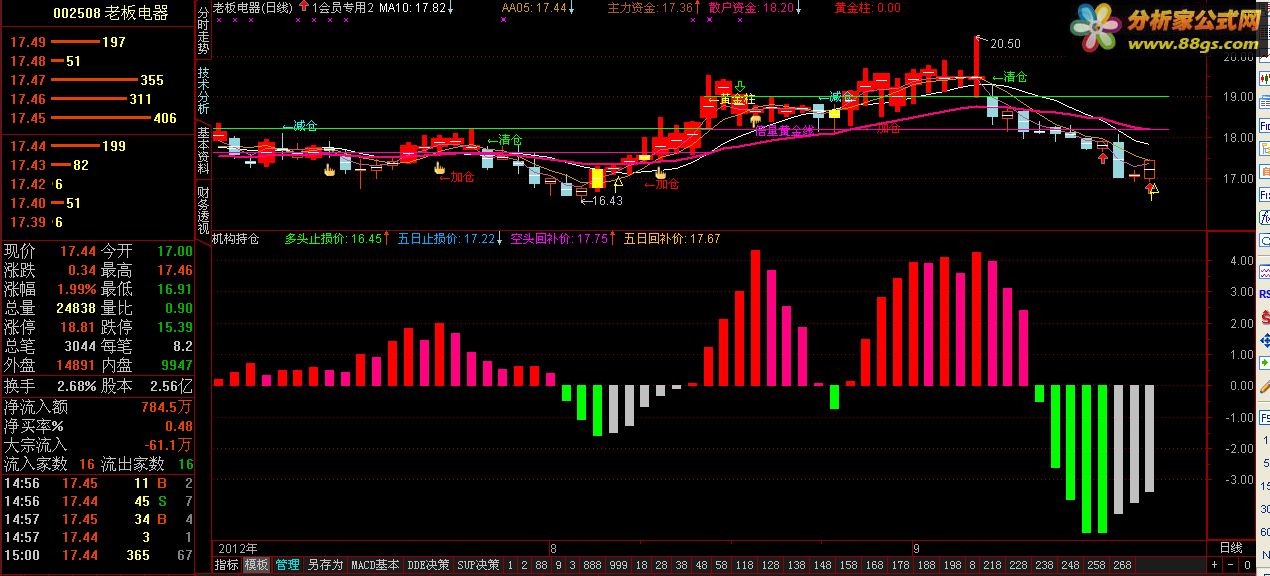Image resolution: width=1270 pixels, height=576 pixels.
Task: Click the 空头回补价: 17.75 label
Action: [x=560, y=239]
